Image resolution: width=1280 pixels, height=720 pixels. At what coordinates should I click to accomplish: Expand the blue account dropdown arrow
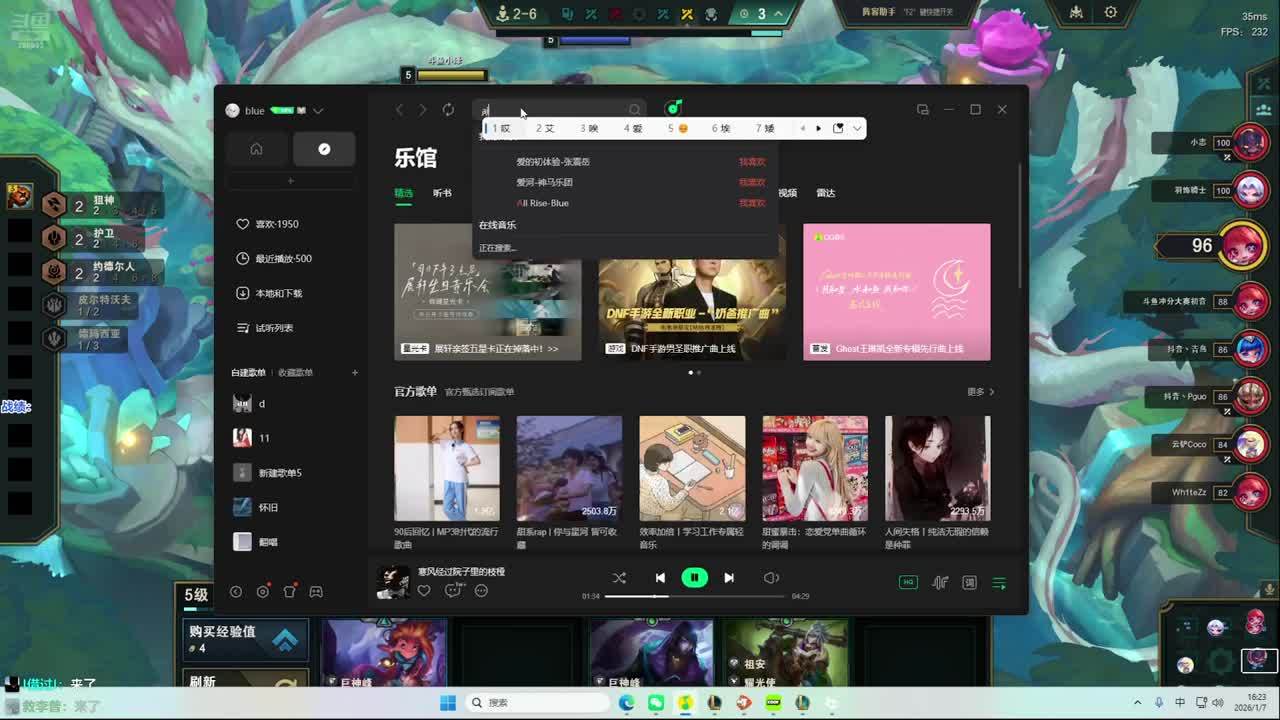coord(318,111)
